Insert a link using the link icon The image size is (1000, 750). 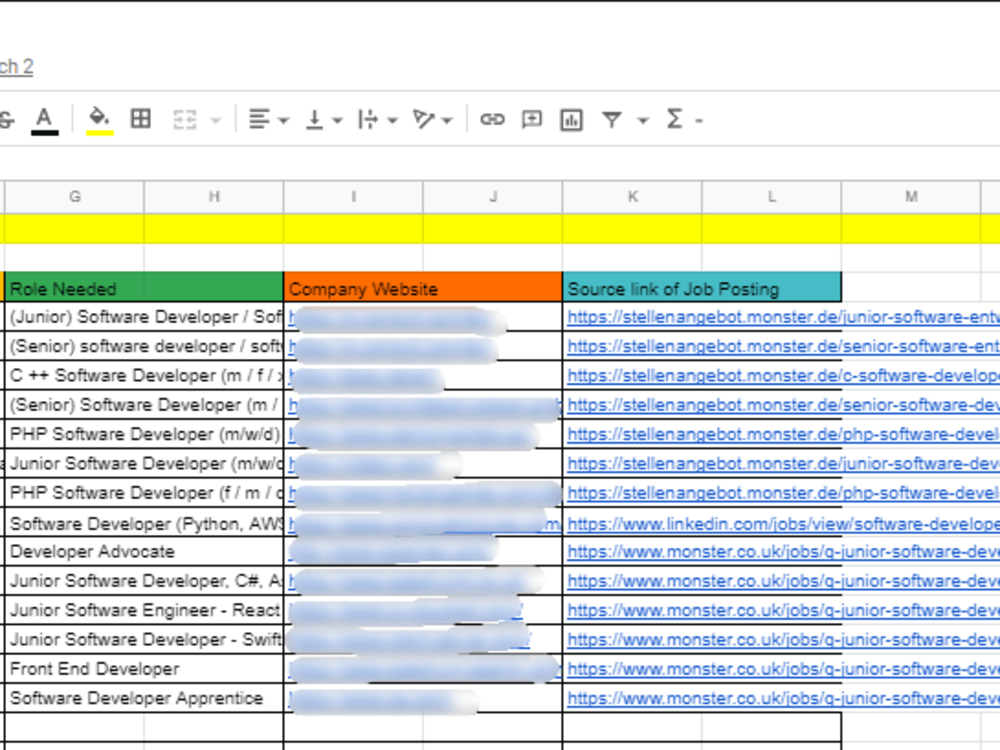pos(492,118)
